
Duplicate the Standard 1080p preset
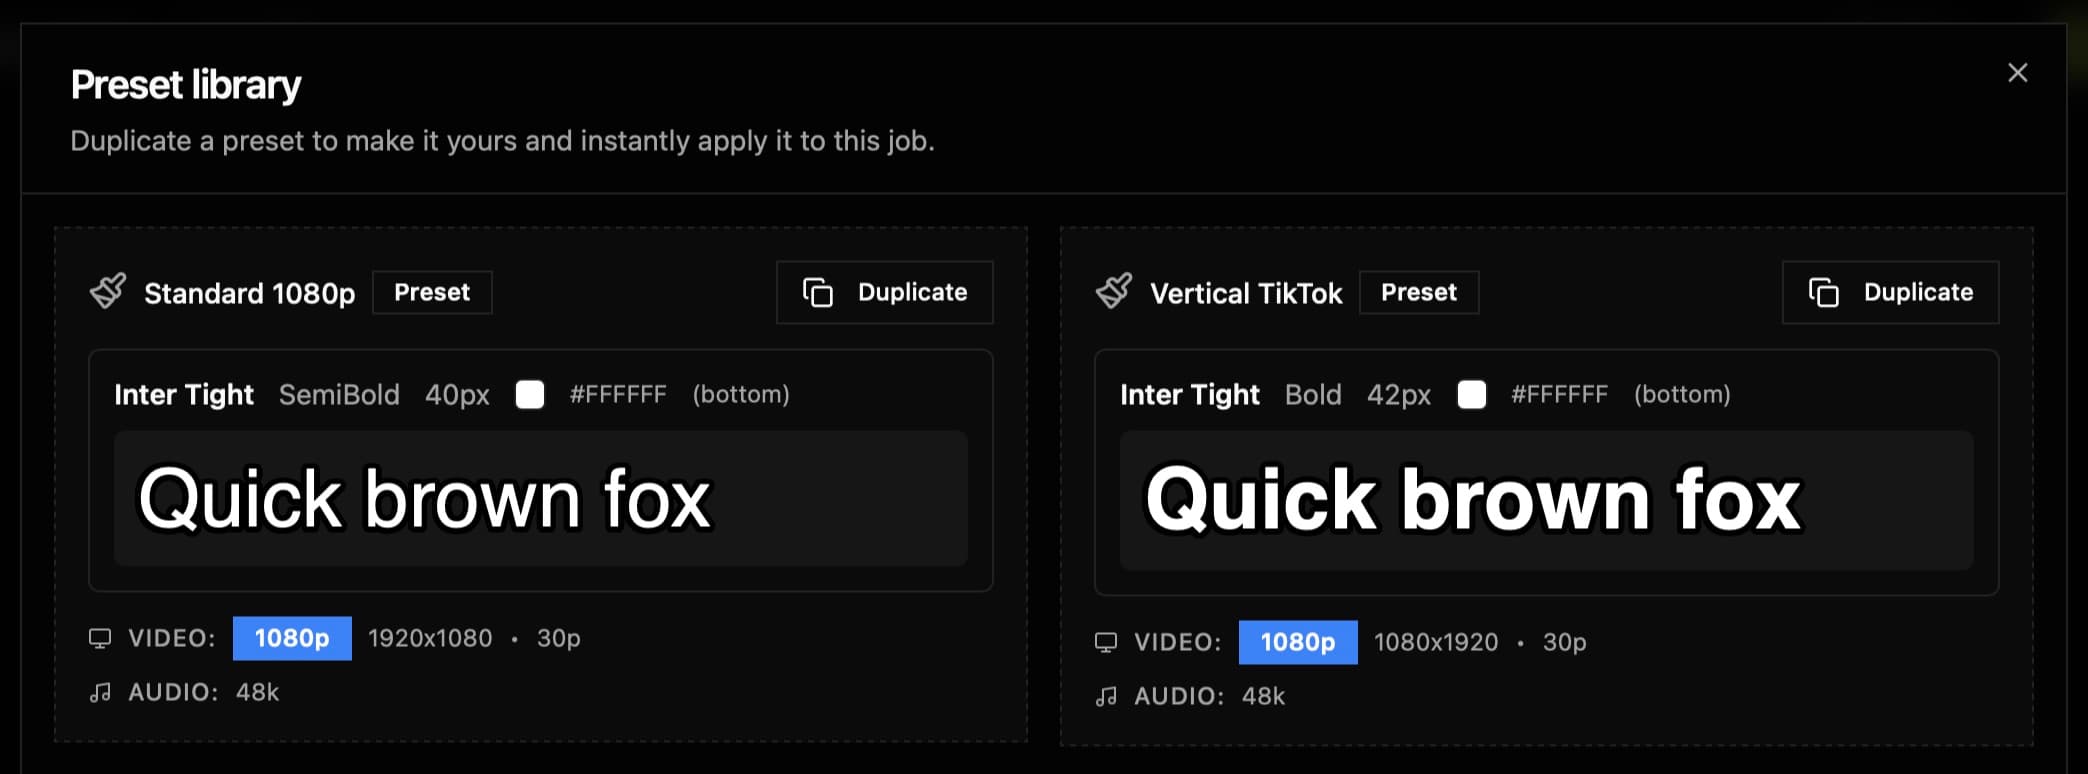click(x=885, y=292)
